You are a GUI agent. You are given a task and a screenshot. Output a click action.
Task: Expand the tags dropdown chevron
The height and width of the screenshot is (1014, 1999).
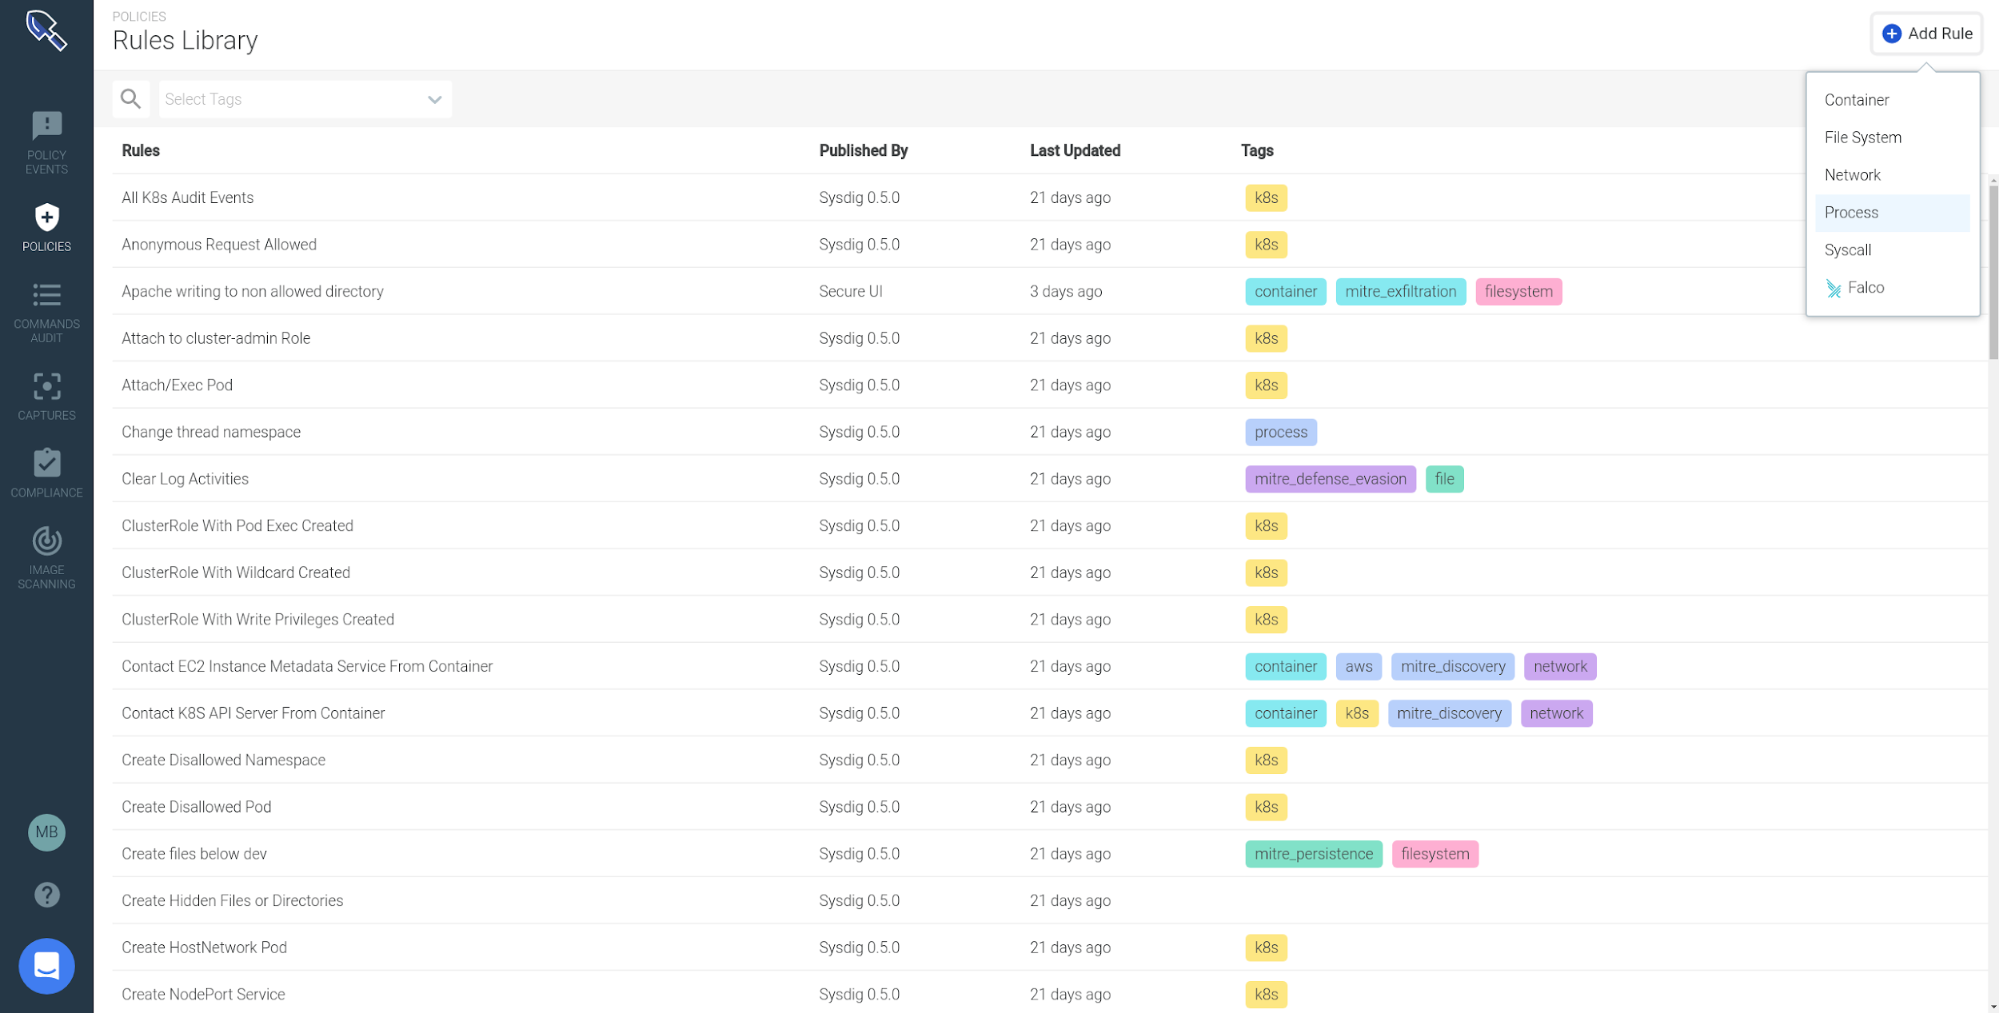coord(434,99)
